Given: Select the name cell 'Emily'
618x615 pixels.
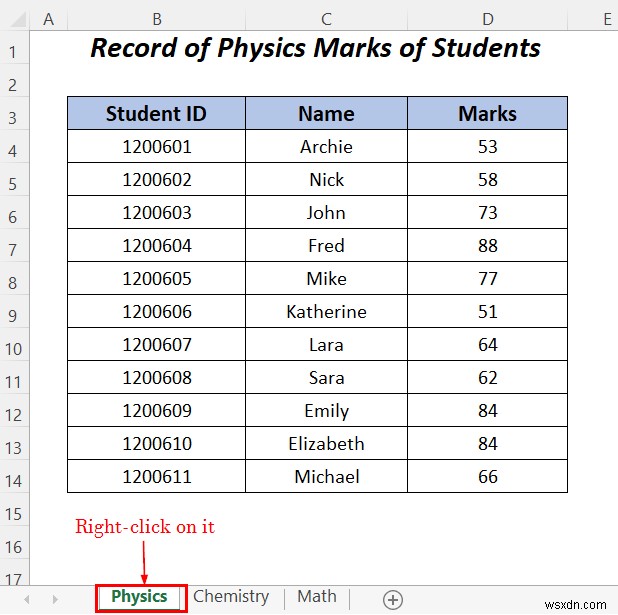Looking at the screenshot, I should 326,410.
